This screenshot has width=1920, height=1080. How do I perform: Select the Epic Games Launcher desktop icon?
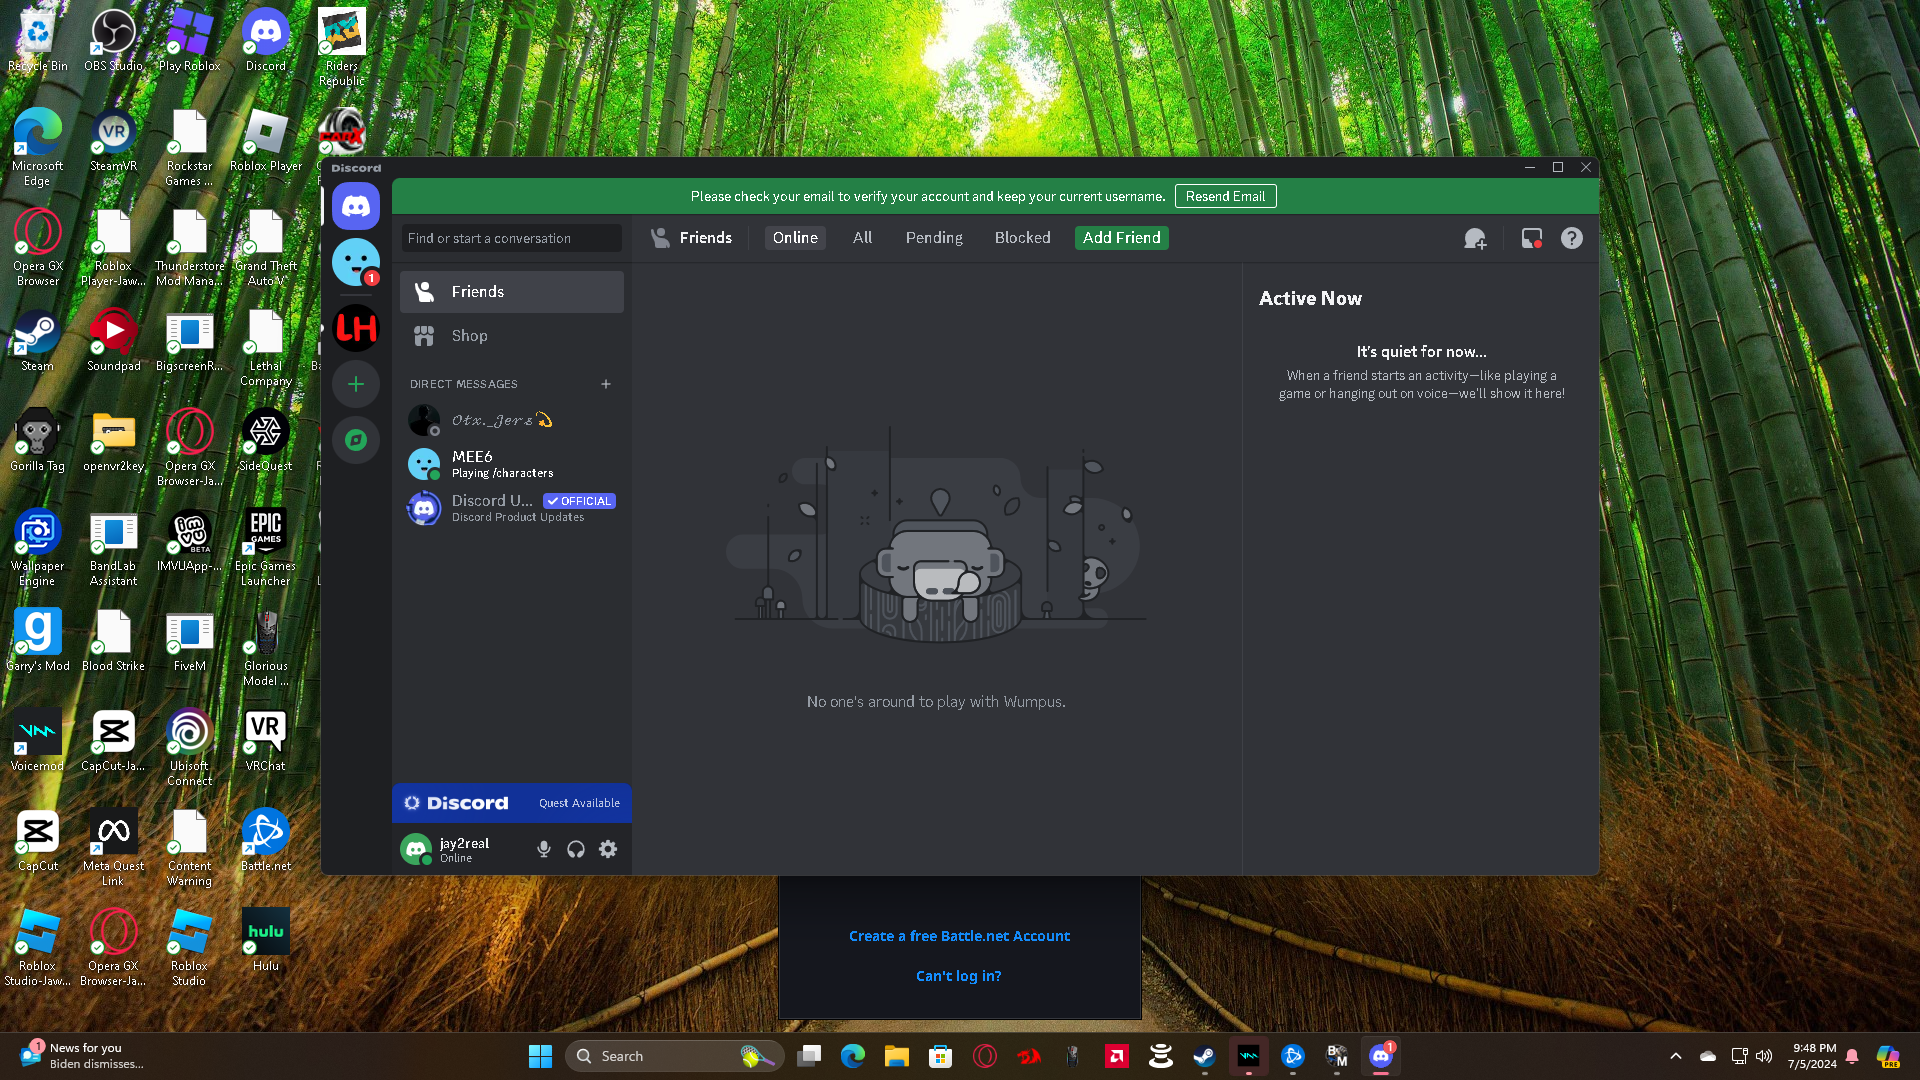tap(266, 548)
